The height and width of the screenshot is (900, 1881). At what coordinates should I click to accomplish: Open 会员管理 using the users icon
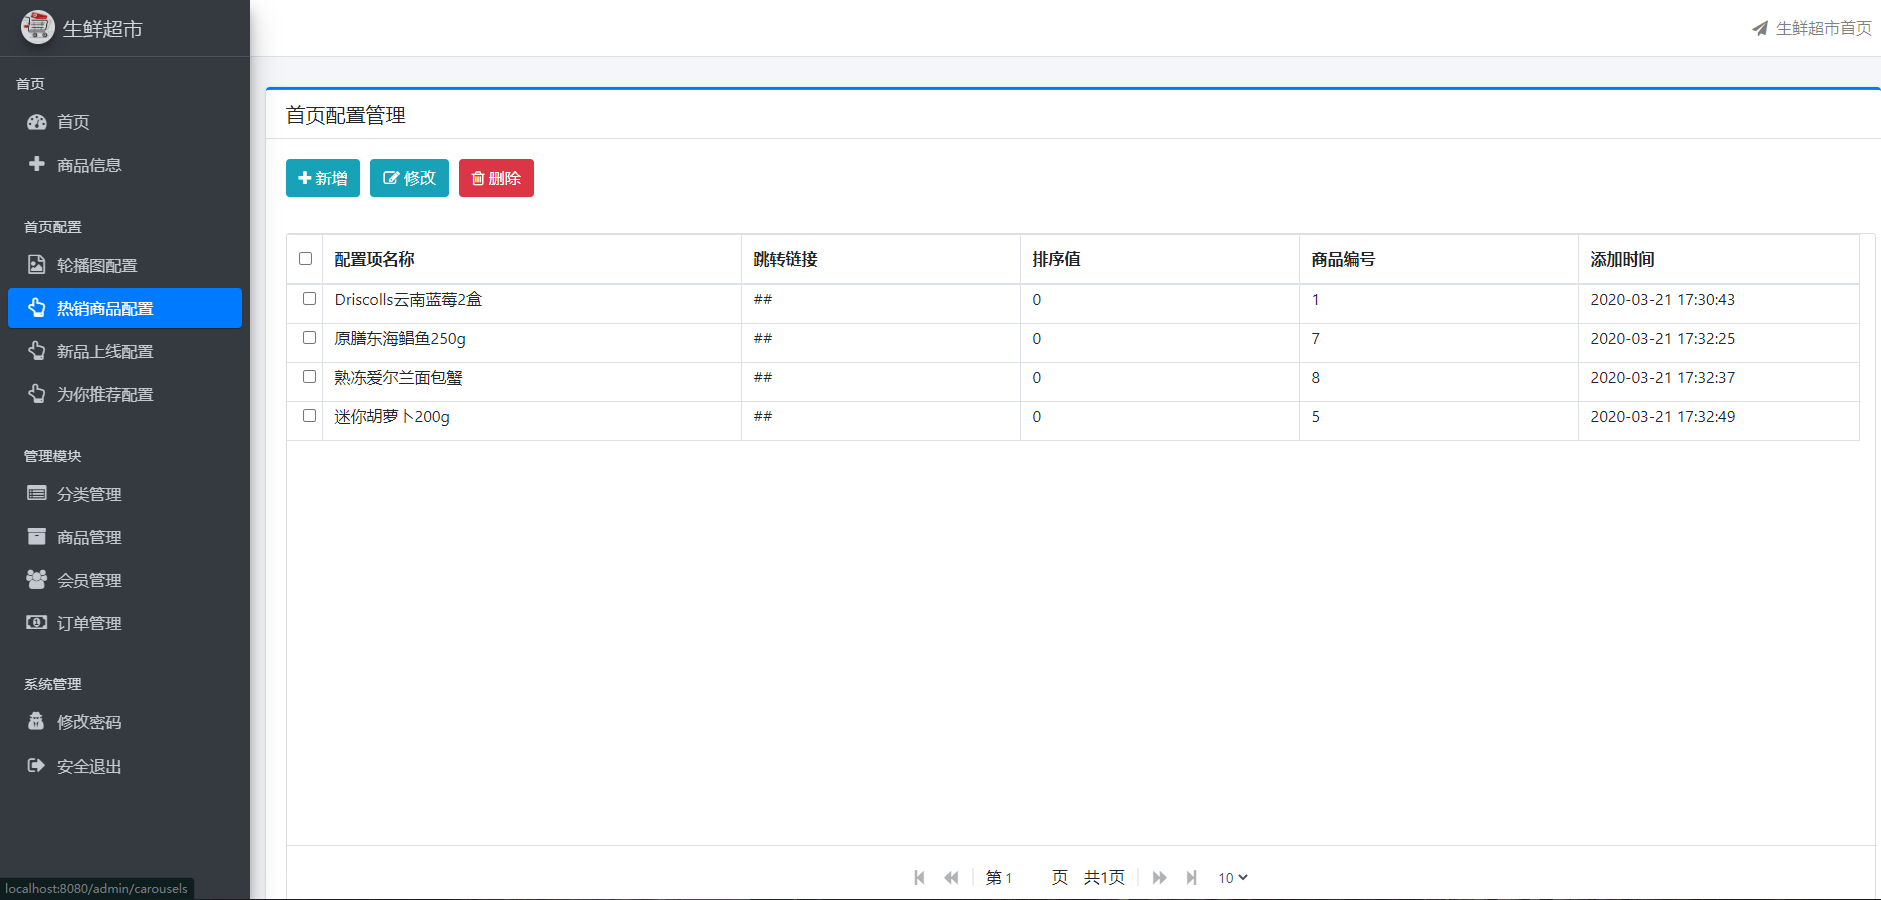point(37,579)
